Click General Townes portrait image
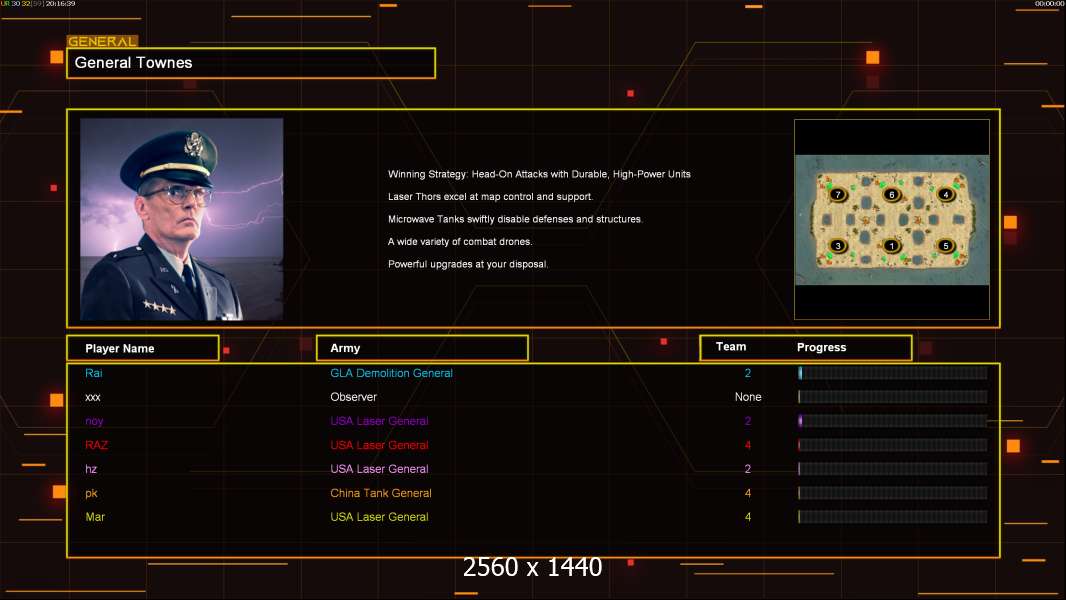Image resolution: width=1066 pixels, height=600 pixels. click(x=182, y=219)
